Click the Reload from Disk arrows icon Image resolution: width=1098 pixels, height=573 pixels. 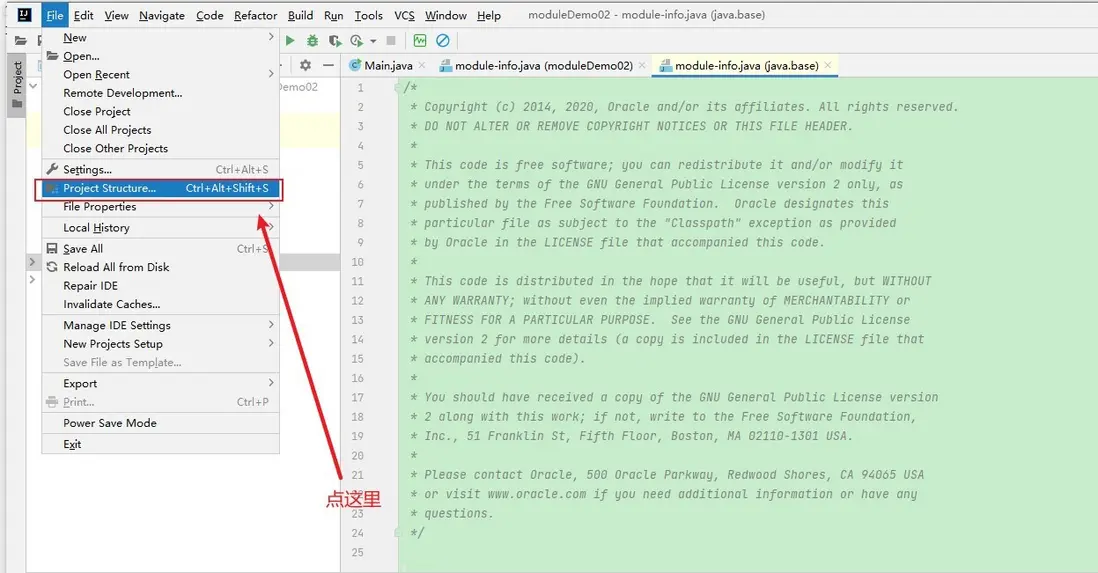52,267
